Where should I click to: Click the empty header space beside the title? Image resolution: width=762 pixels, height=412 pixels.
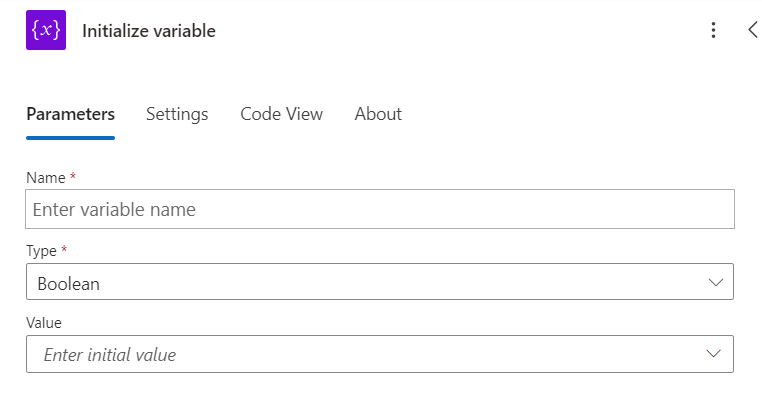tap(450, 30)
